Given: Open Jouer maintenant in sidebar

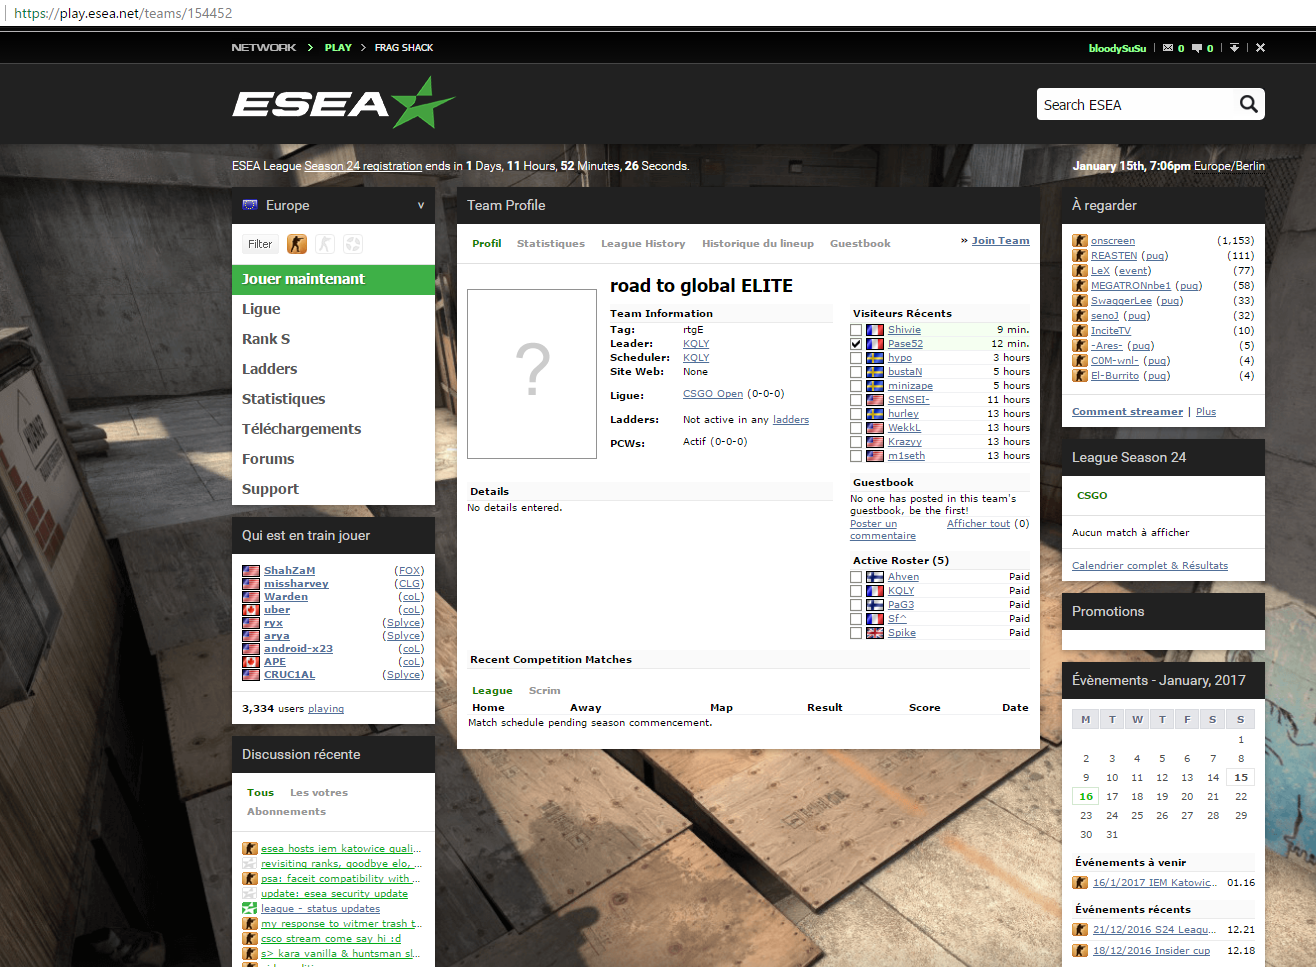Looking at the screenshot, I should [x=333, y=279].
